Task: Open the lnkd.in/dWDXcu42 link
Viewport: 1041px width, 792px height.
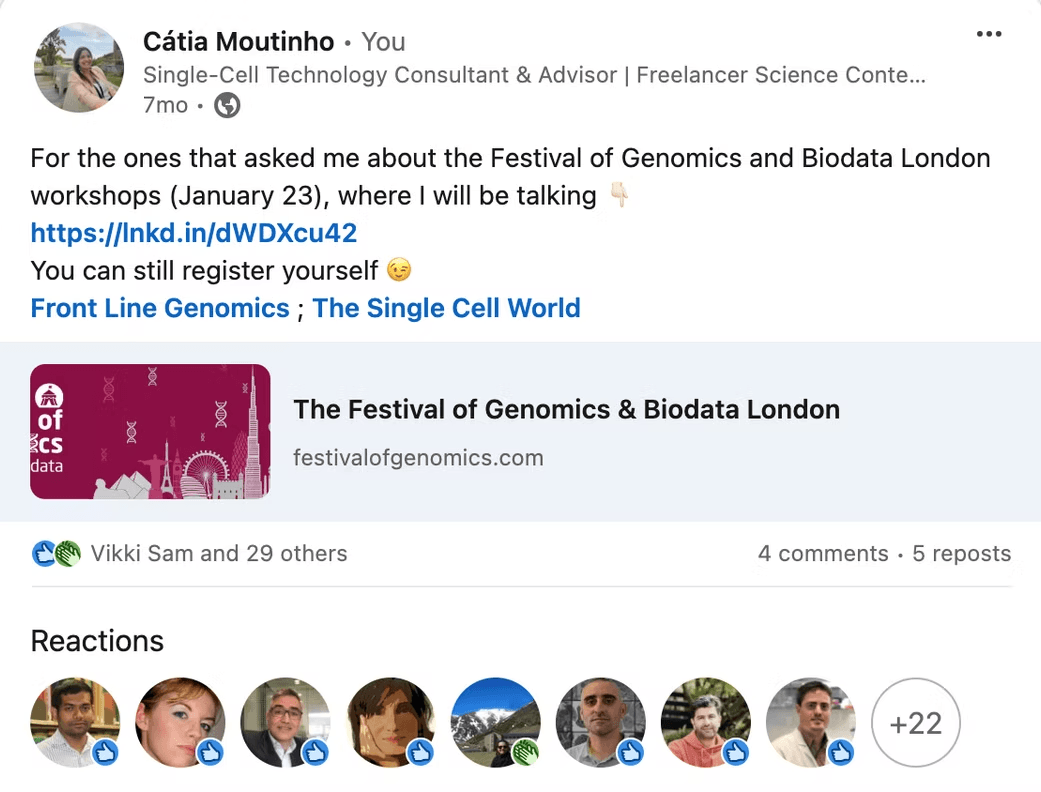Action: pyautogui.click(x=194, y=234)
